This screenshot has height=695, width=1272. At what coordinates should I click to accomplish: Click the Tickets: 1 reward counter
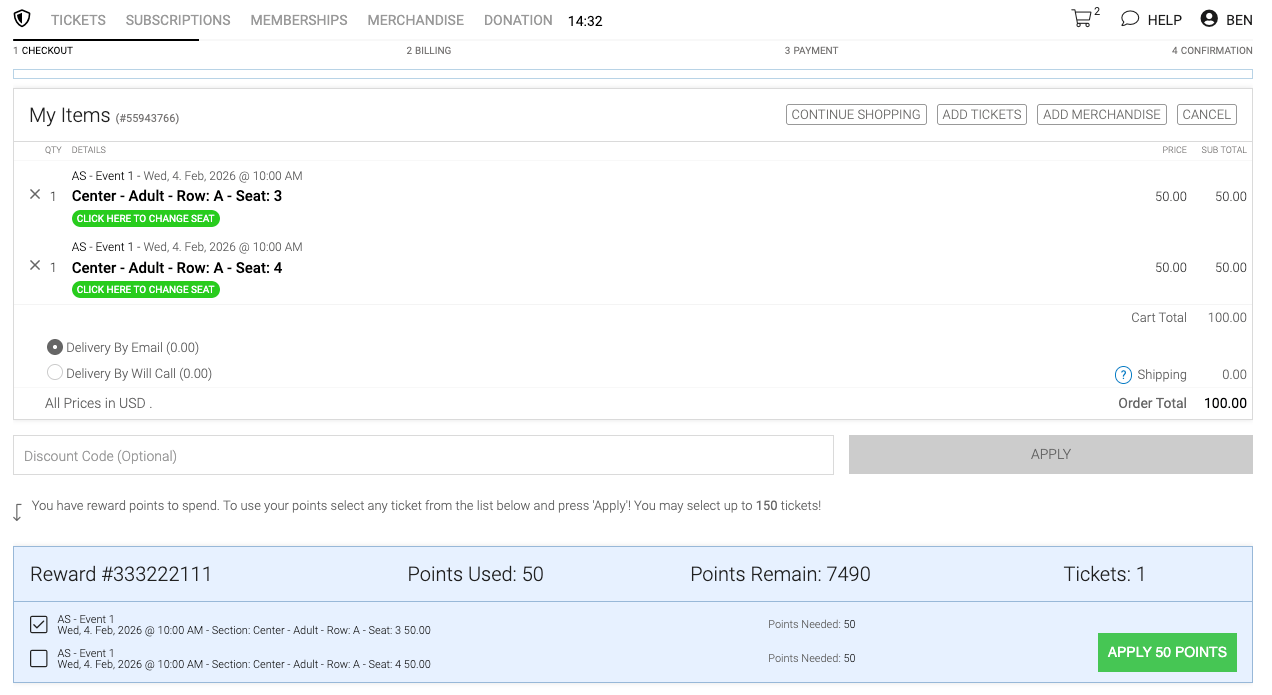[x=1104, y=574]
